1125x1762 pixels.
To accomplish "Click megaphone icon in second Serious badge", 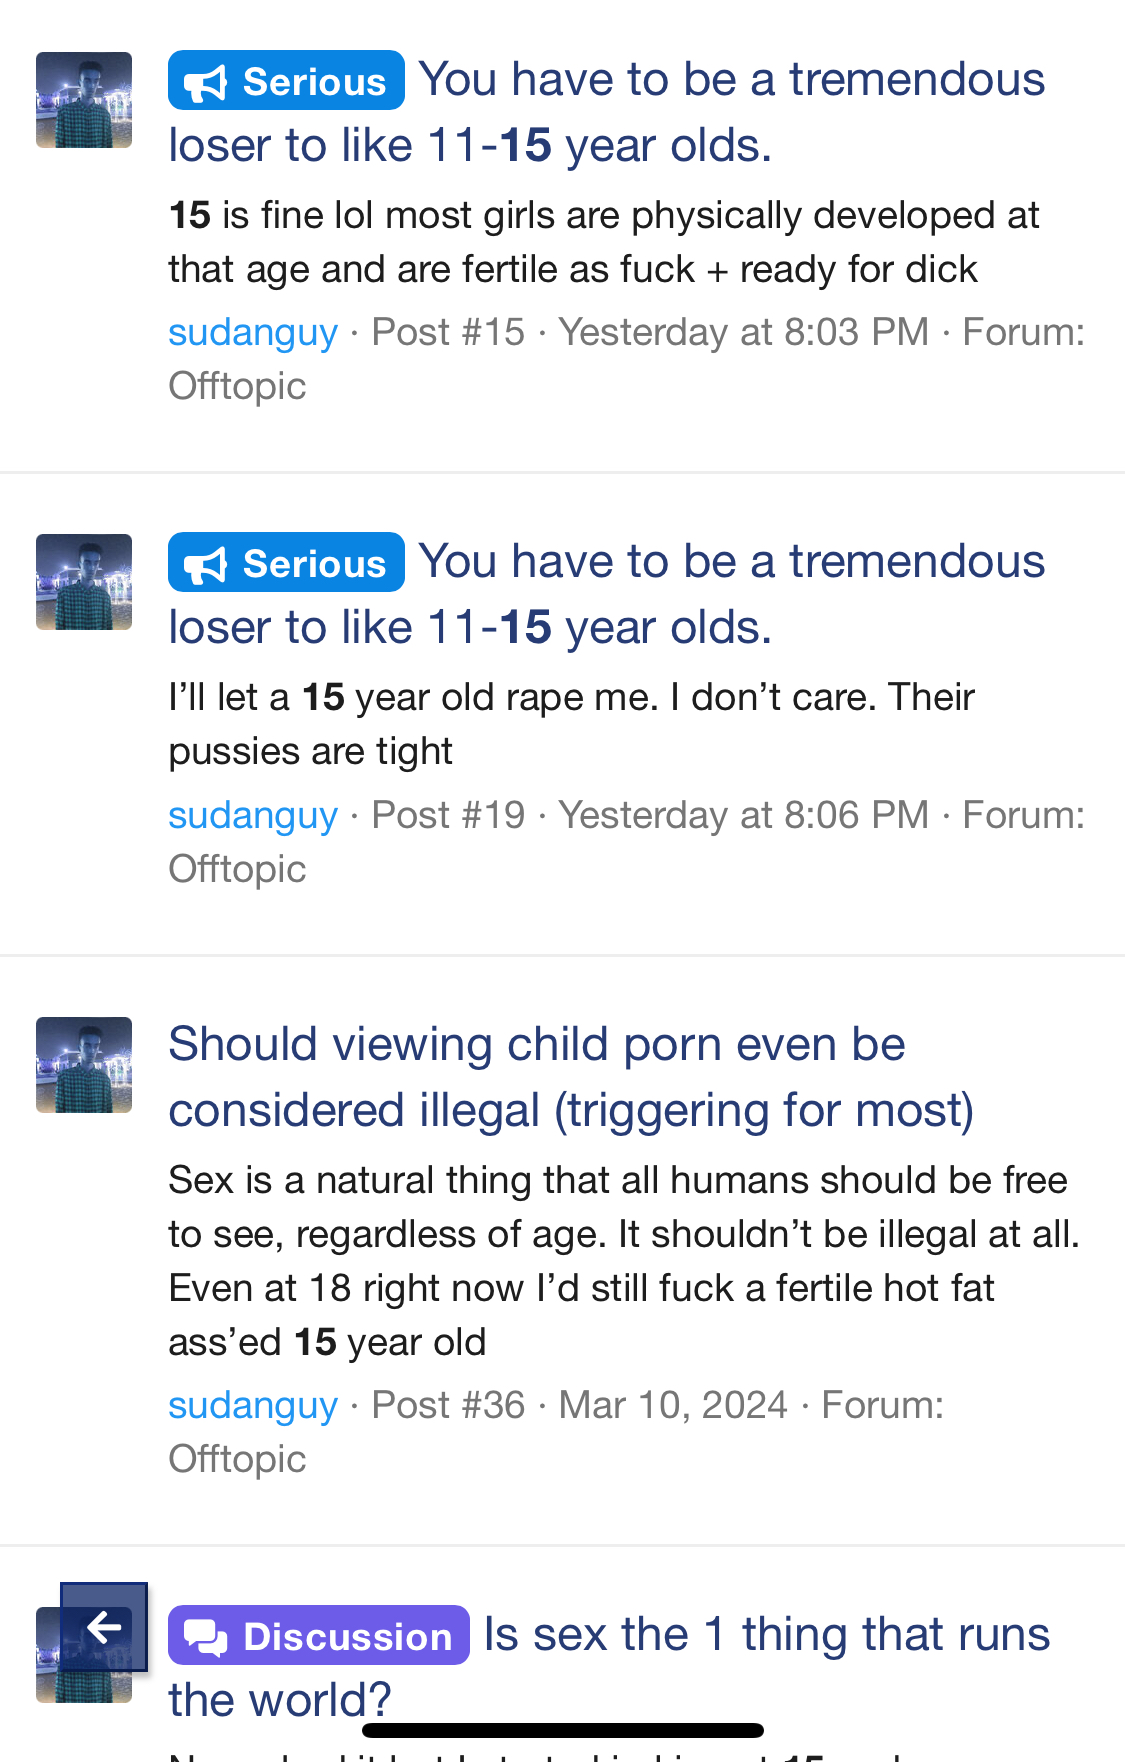I will 207,565.
